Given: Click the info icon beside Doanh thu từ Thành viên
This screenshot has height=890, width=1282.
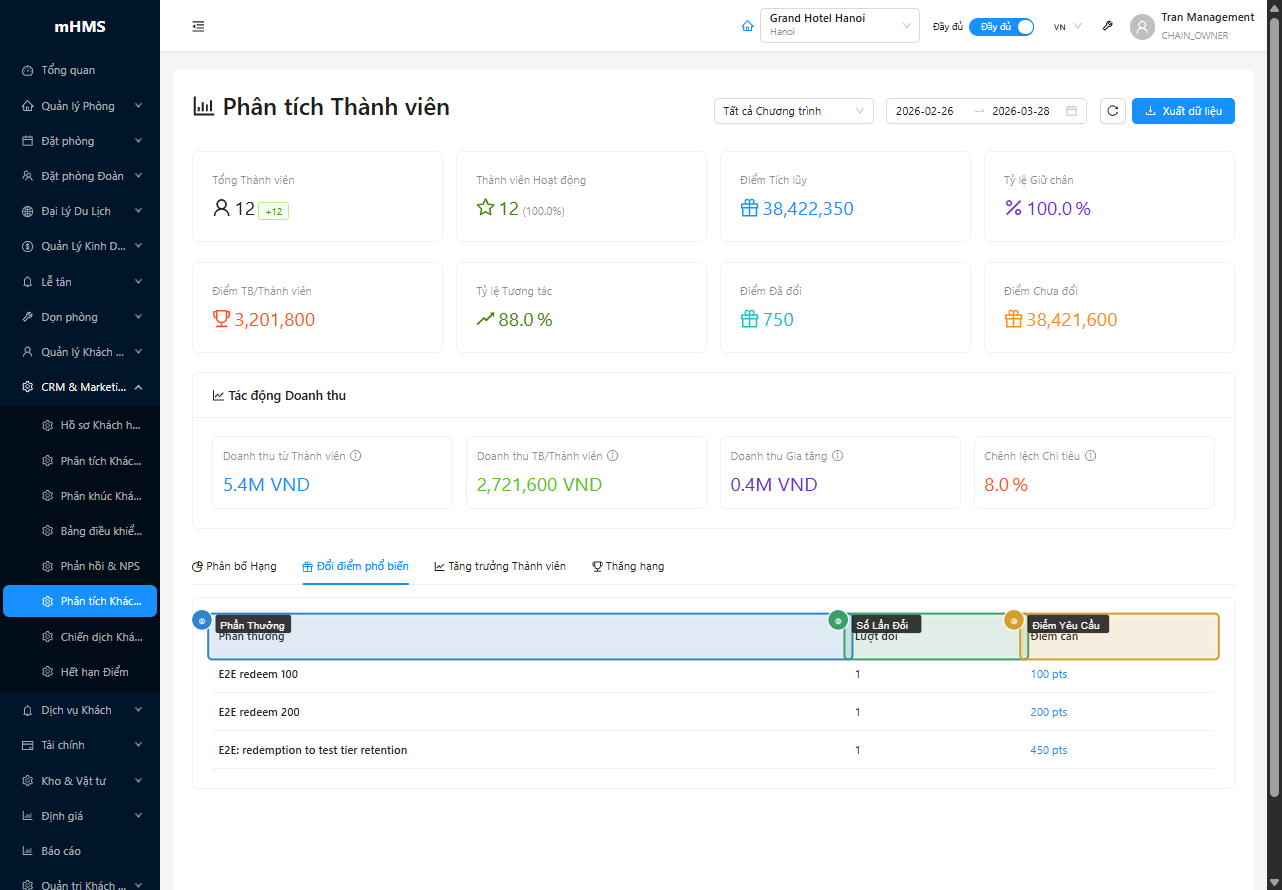Looking at the screenshot, I should (x=356, y=456).
